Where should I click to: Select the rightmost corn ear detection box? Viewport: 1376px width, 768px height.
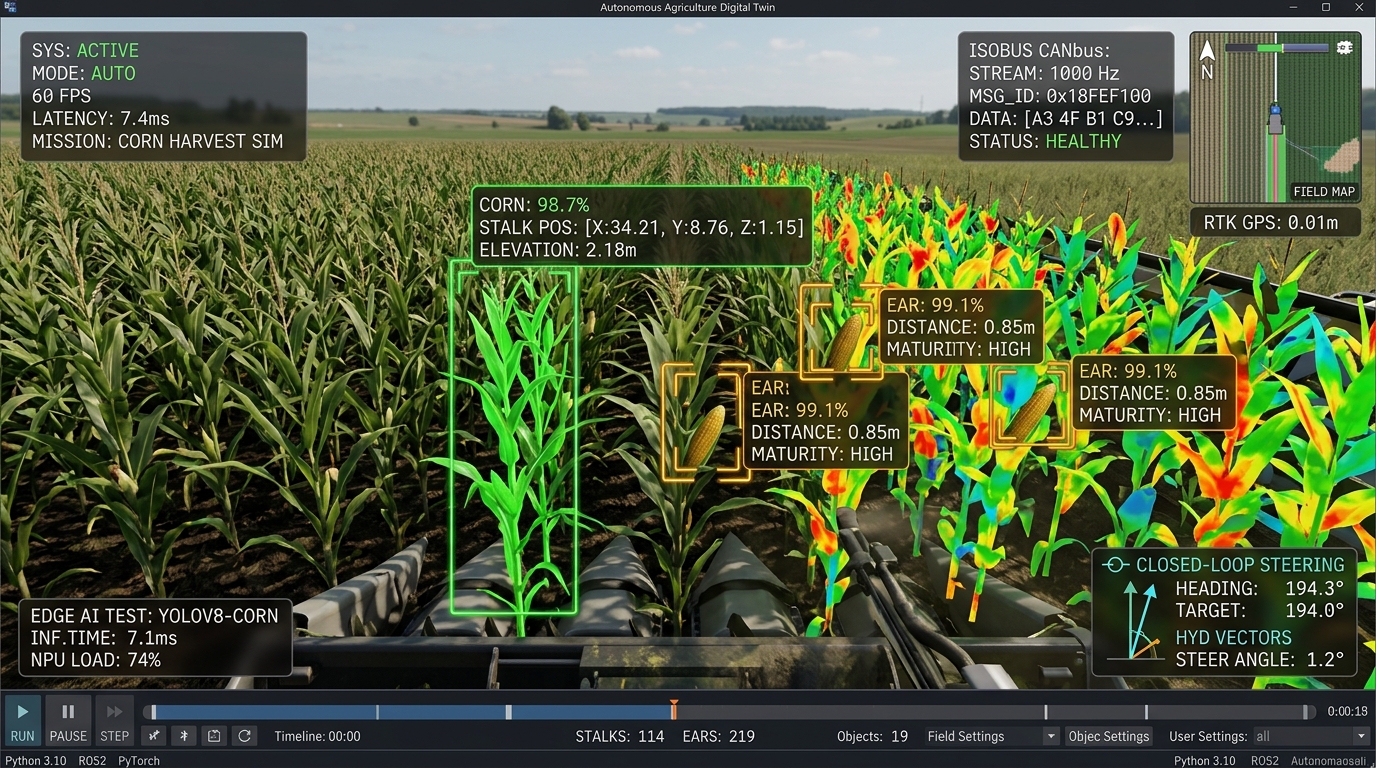(1031, 405)
